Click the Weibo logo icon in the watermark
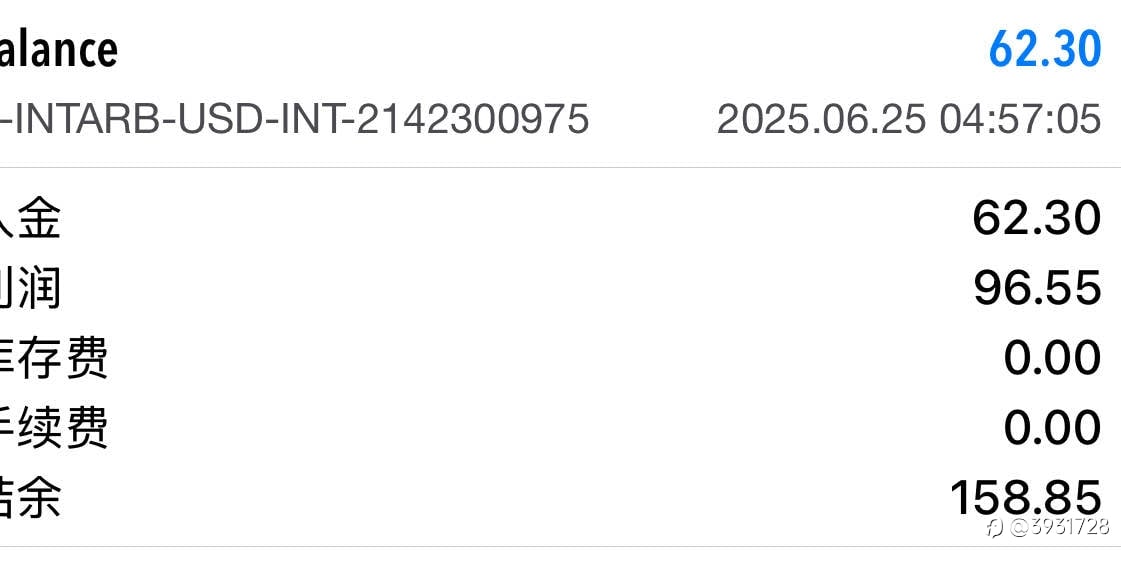Viewport: 1121px width, 562px height. tap(995, 528)
